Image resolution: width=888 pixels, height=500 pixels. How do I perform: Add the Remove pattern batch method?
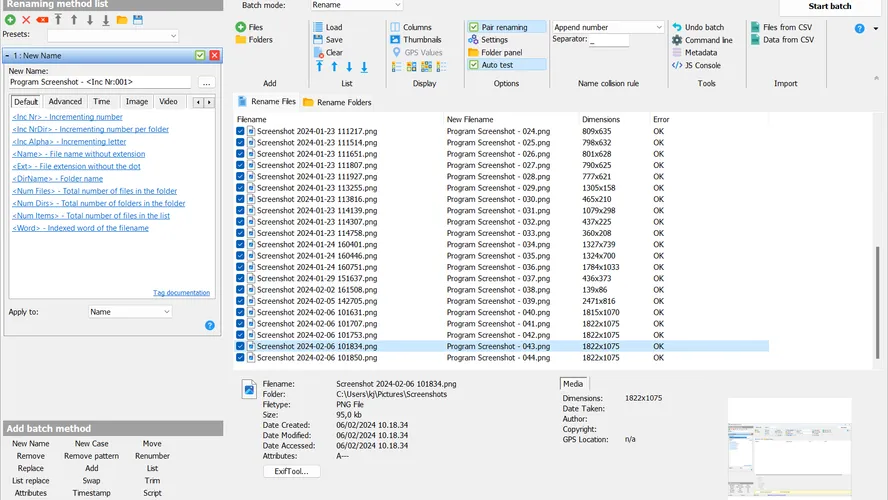pos(91,456)
